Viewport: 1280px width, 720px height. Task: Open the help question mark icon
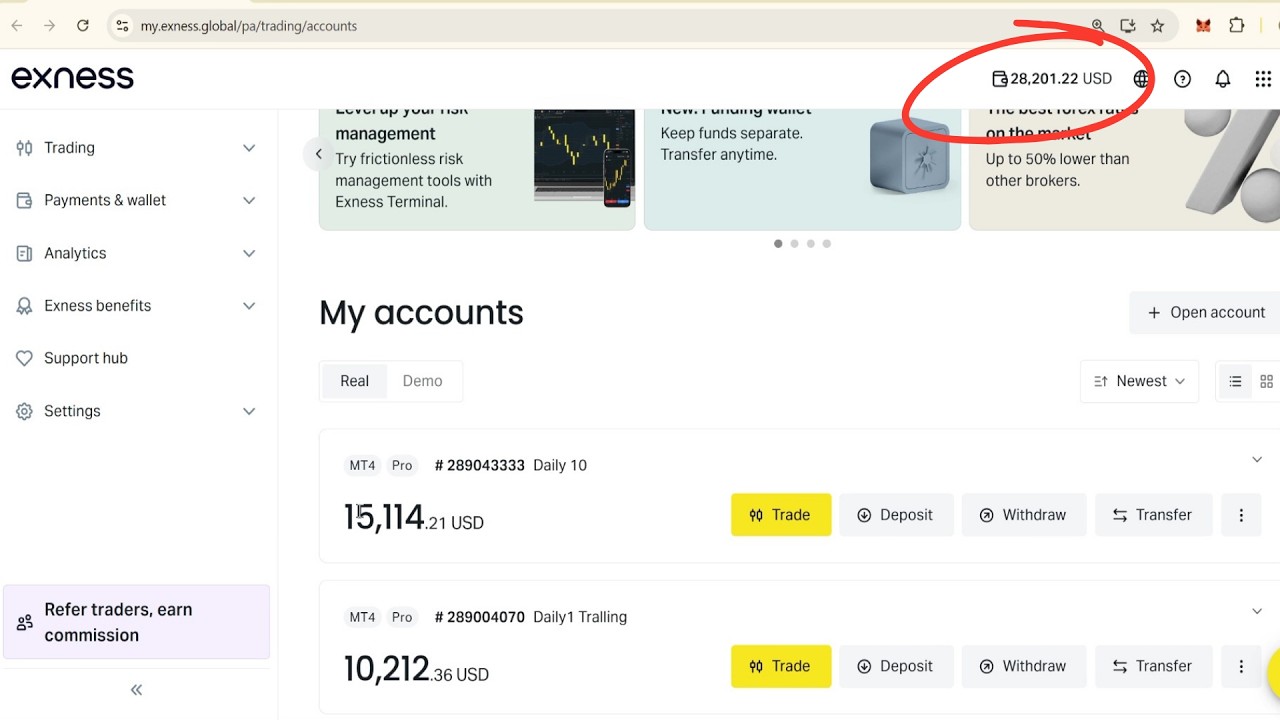1182,79
